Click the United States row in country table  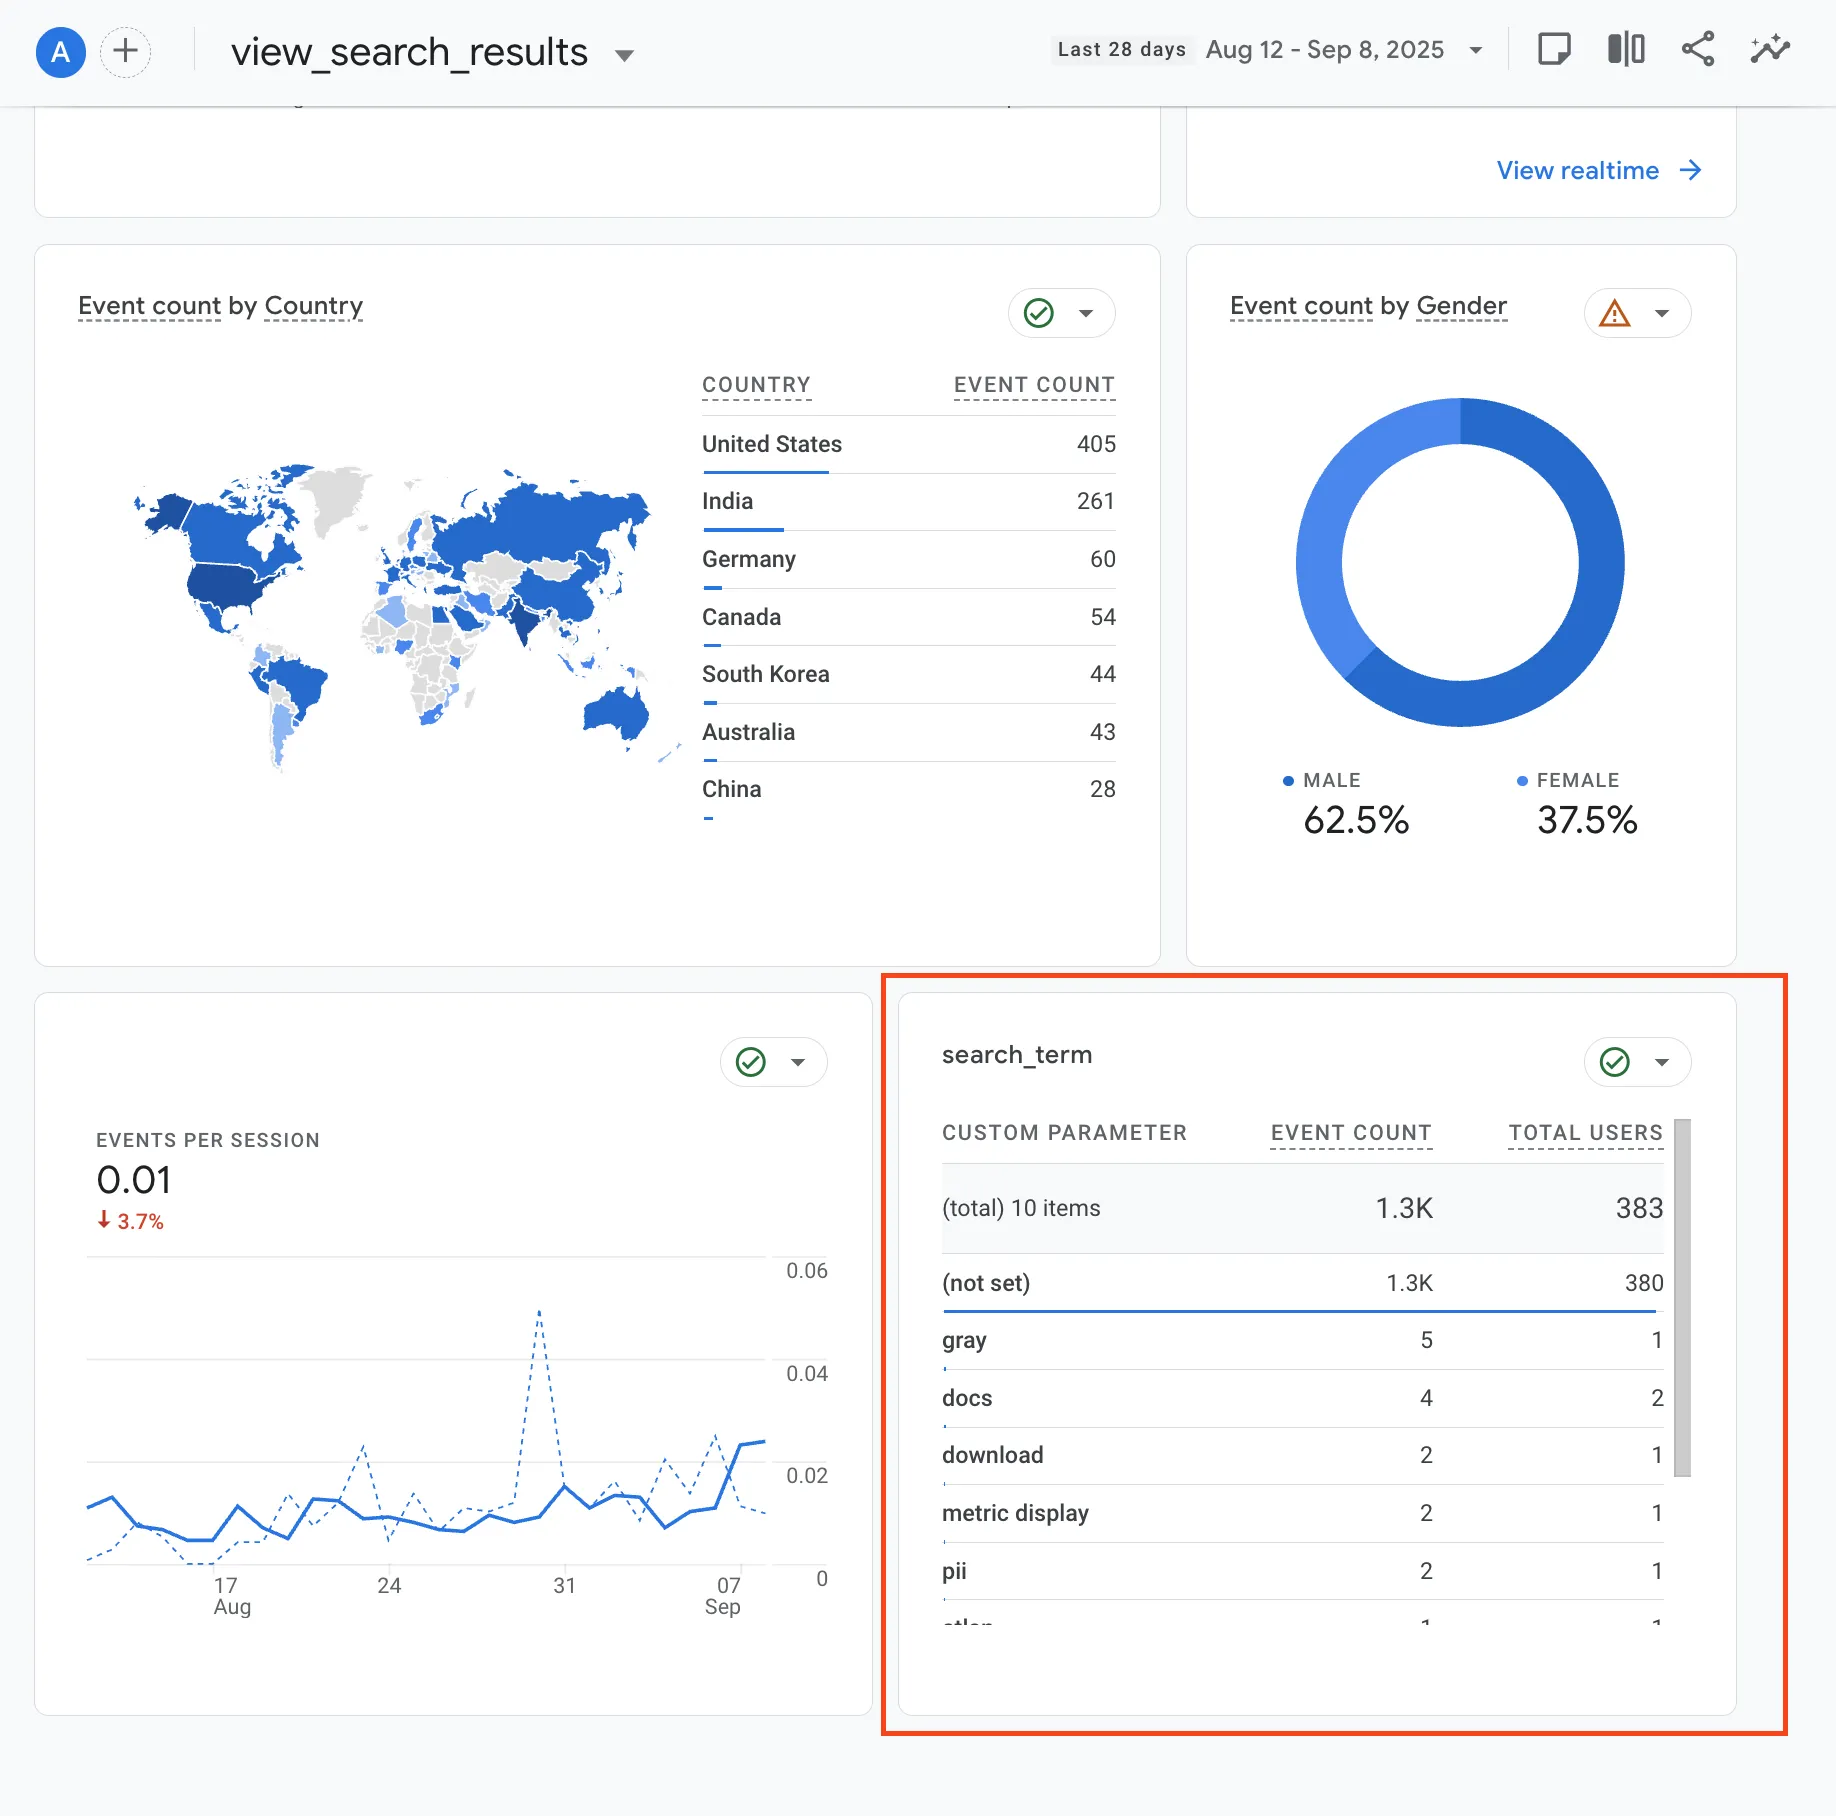771,444
